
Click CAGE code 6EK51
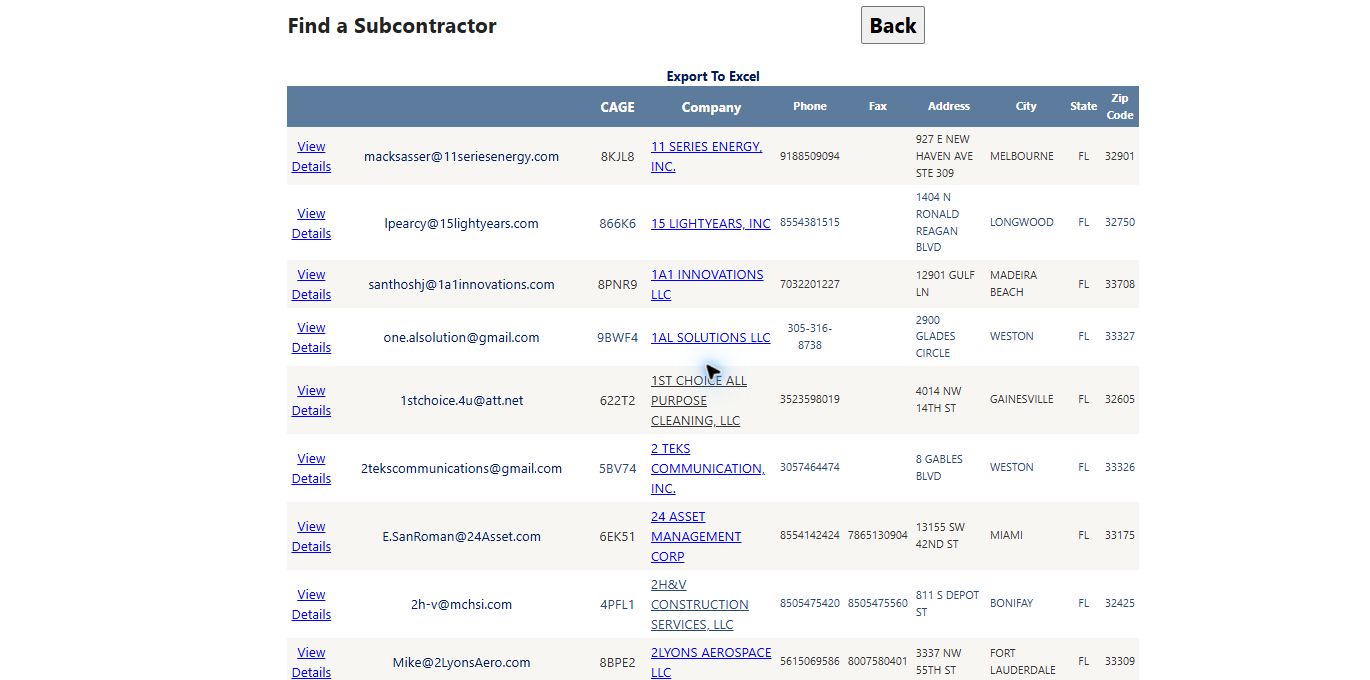(x=617, y=537)
